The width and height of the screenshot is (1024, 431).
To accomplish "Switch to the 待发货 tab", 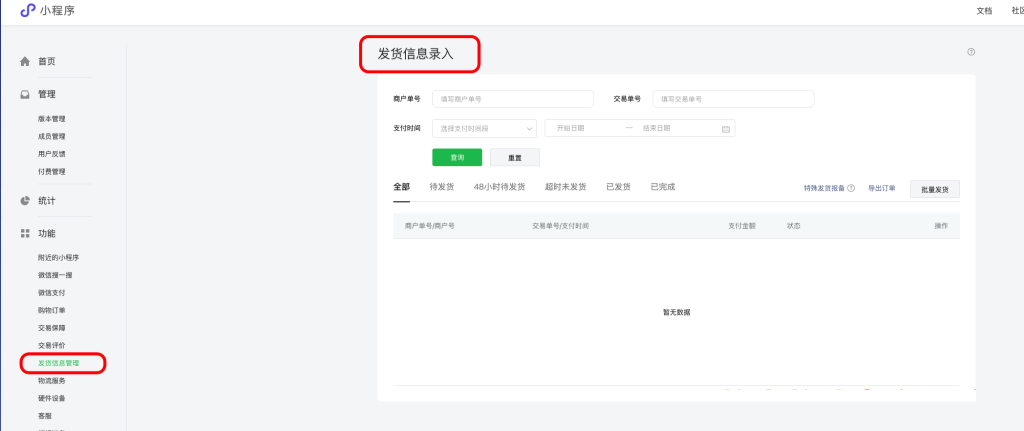I will (x=441, y=187).
